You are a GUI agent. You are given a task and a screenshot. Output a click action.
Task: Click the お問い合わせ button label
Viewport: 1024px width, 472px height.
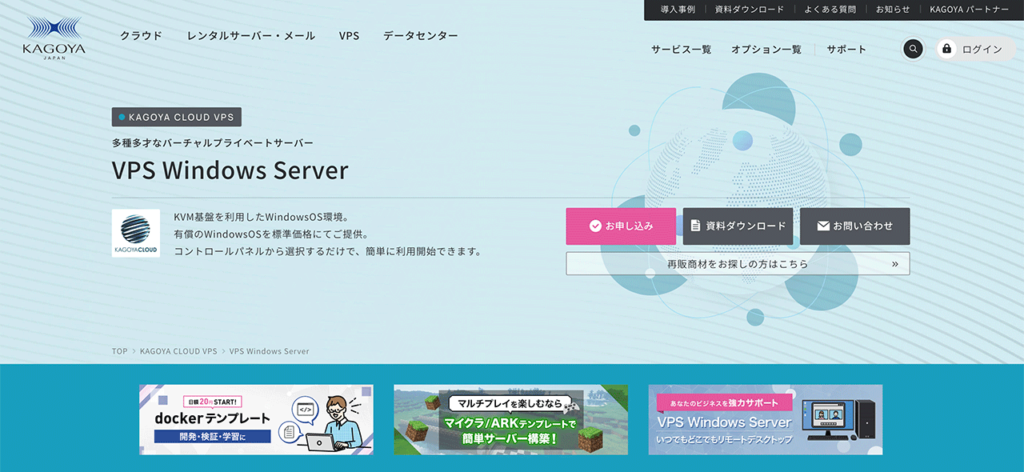point(863,226)
